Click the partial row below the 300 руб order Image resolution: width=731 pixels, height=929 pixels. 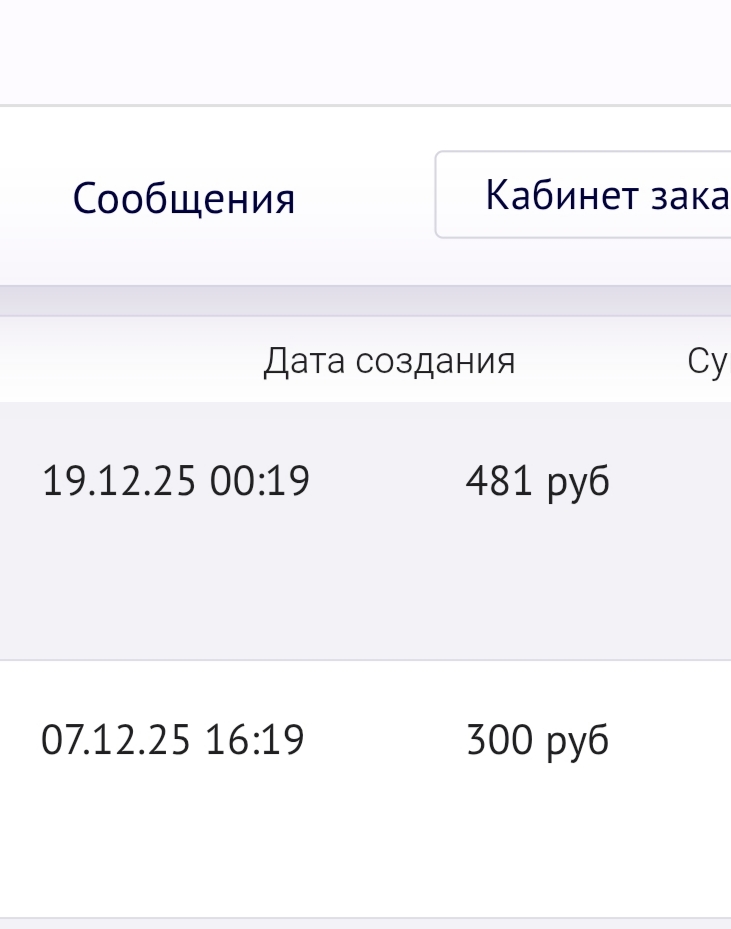pos(365,924)
